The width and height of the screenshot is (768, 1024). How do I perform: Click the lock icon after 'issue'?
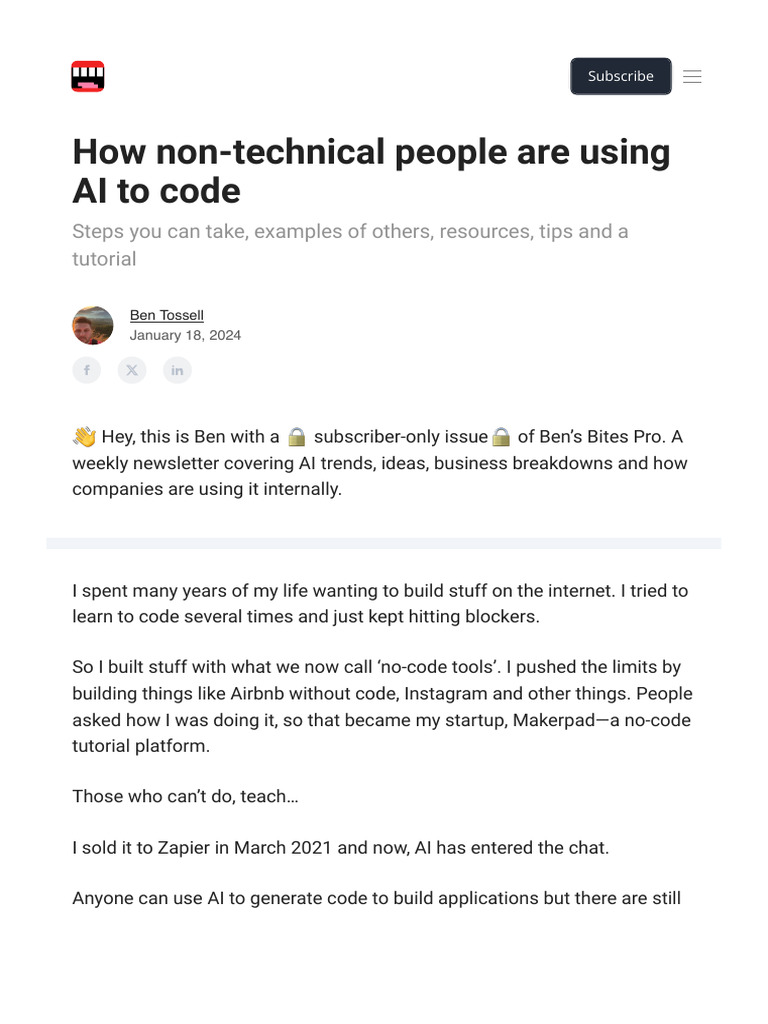501,437
